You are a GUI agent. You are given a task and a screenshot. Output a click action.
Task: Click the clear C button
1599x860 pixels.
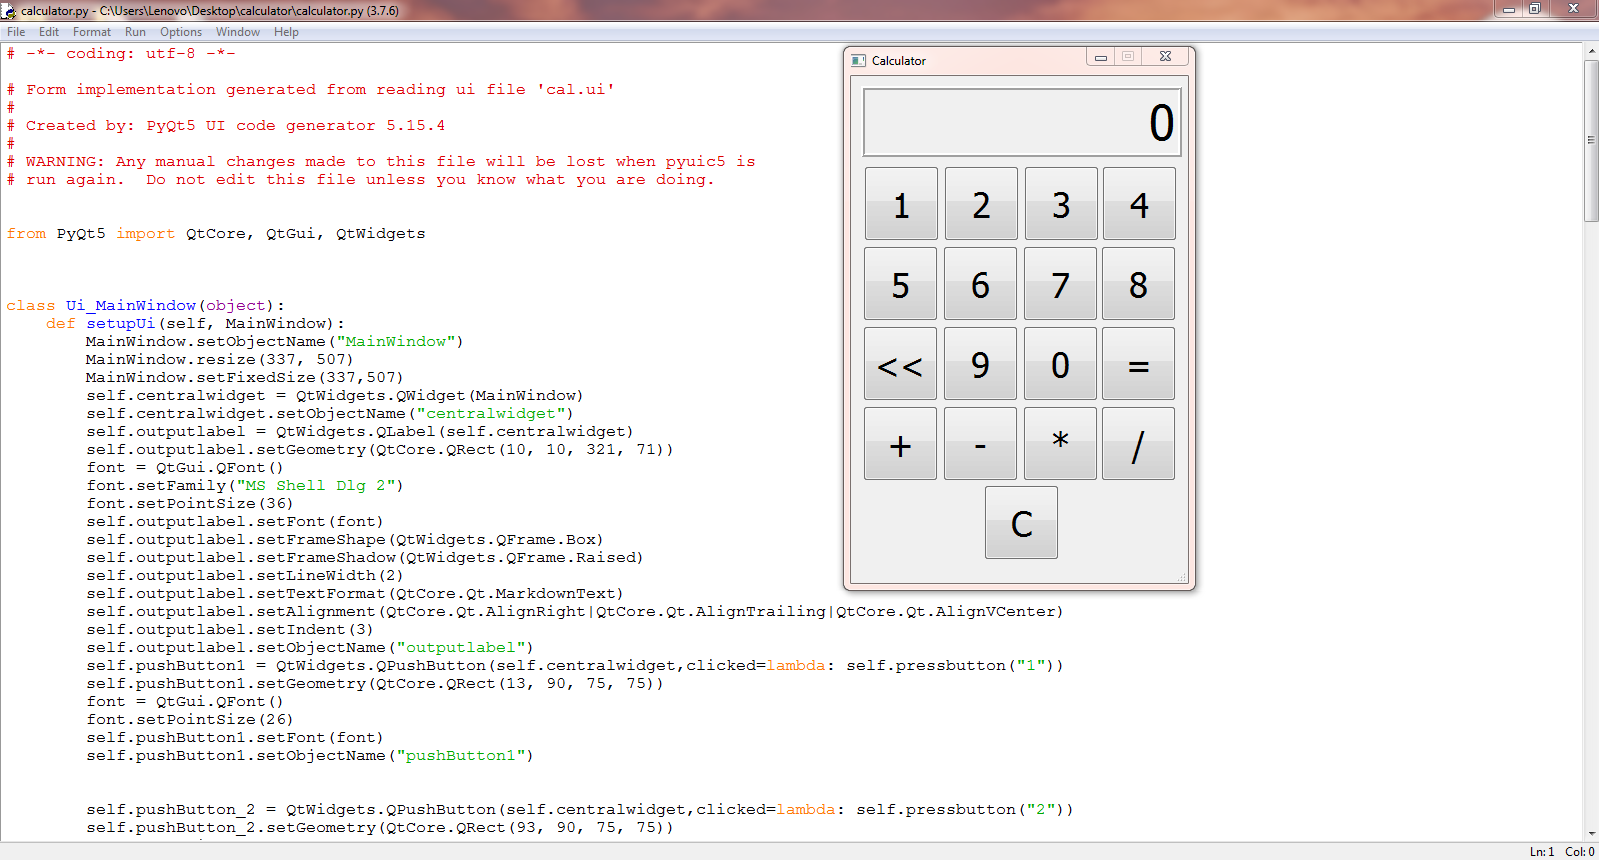click(x=1021, y=523)
